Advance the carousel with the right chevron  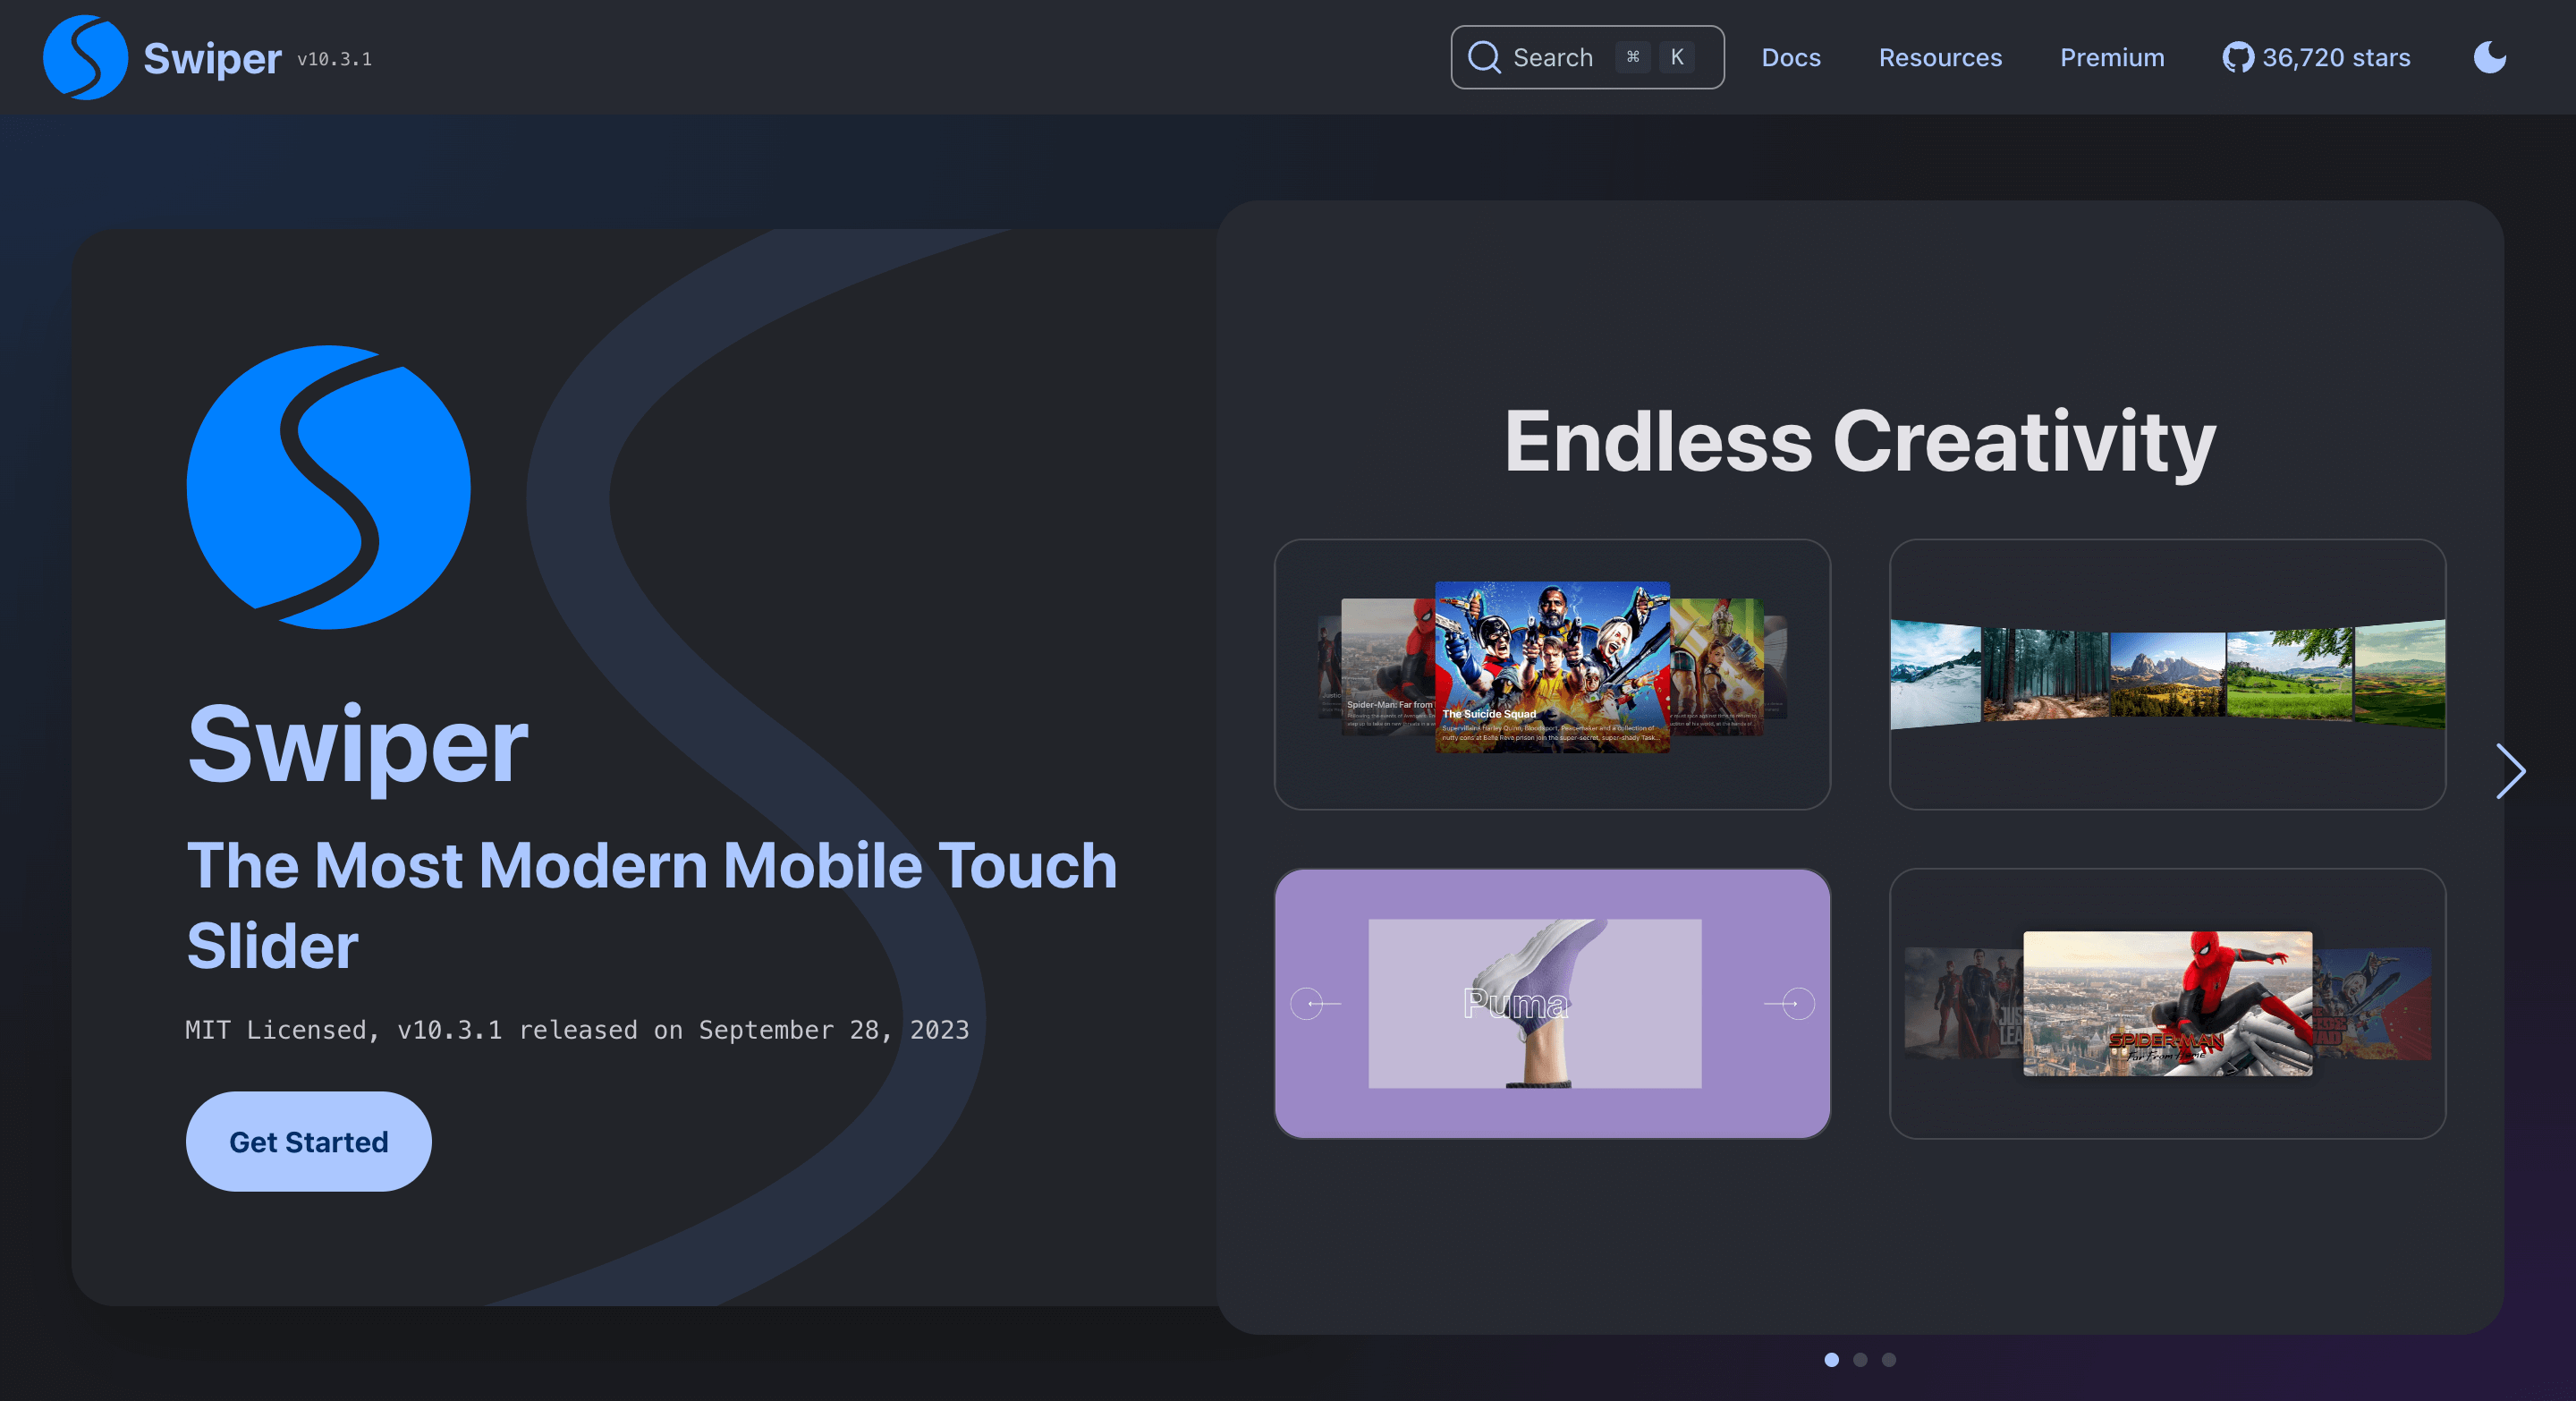click(x=2510, y=771)
